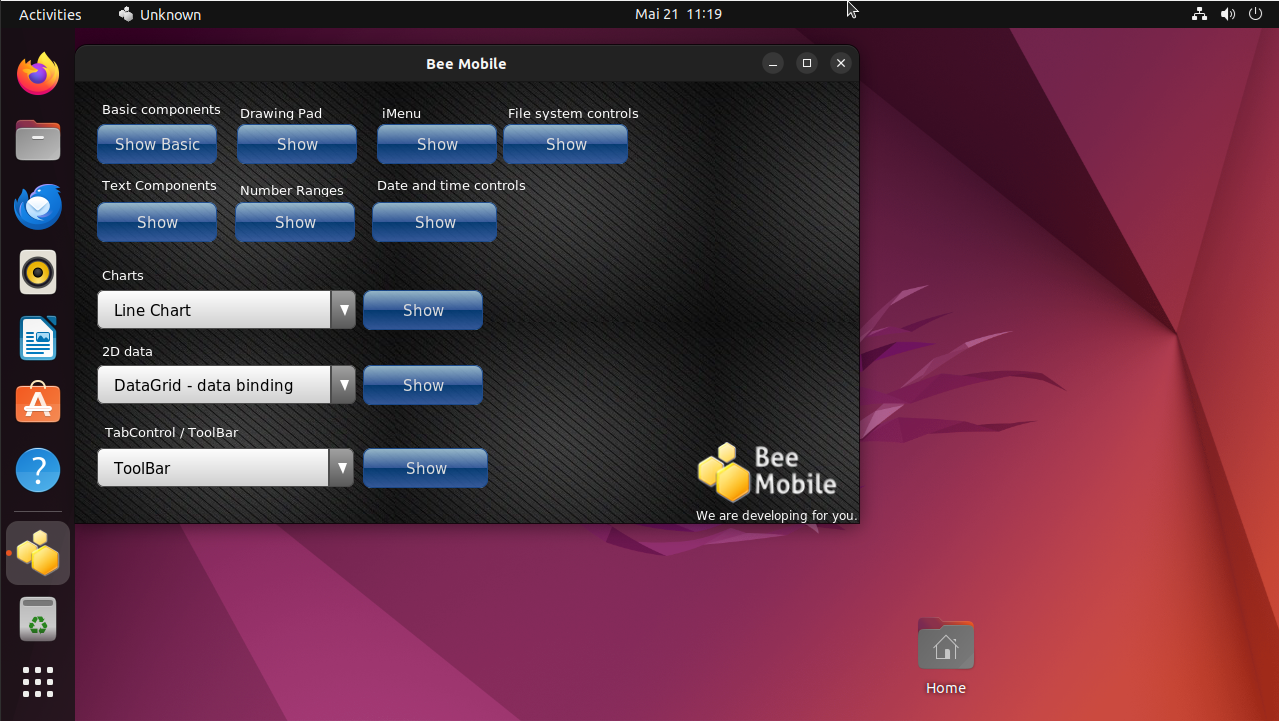The height and width of the screenshot is (721, 1279).
Task: Click the Bee Mobile logo
Action: pyautogui.click(x=767, y=472)
